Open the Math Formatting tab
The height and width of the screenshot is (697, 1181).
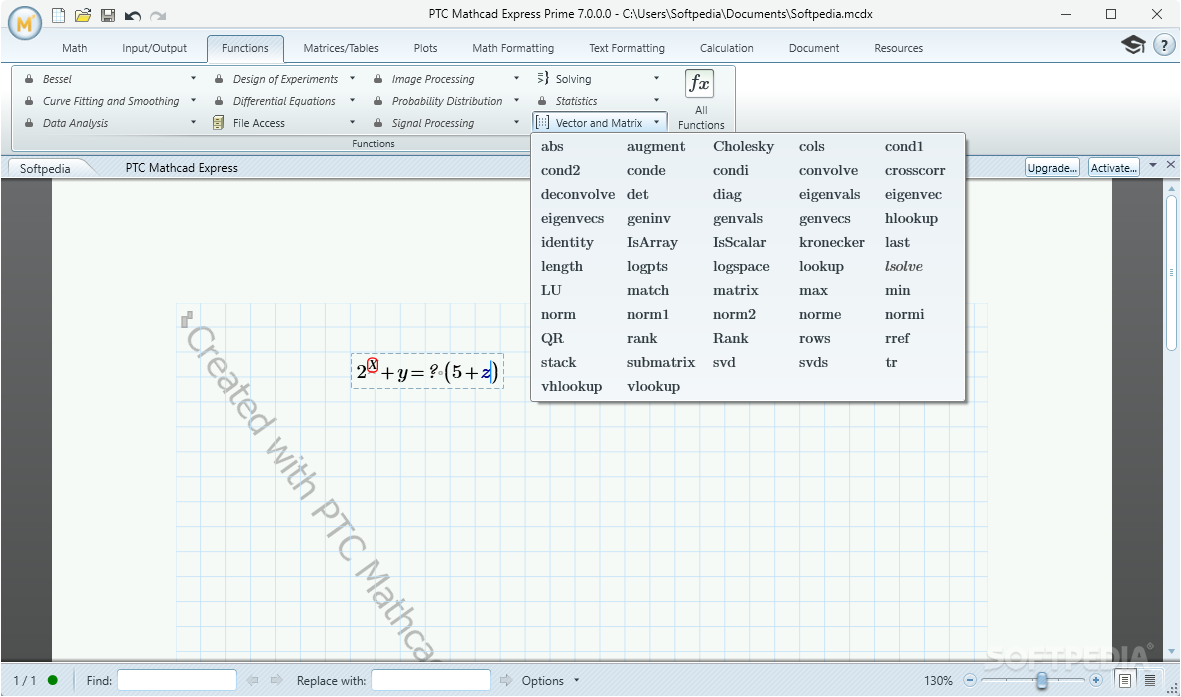tap(513, 48)
